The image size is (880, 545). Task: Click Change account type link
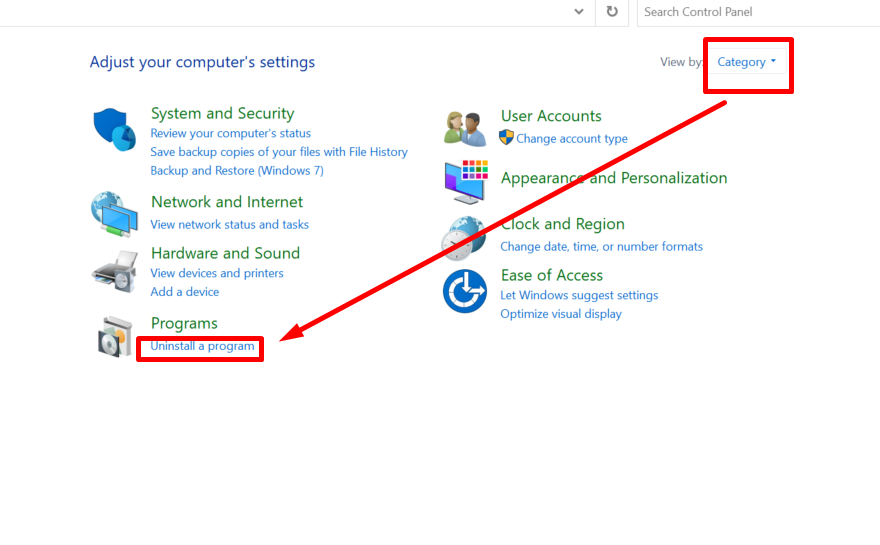(572, 139)
